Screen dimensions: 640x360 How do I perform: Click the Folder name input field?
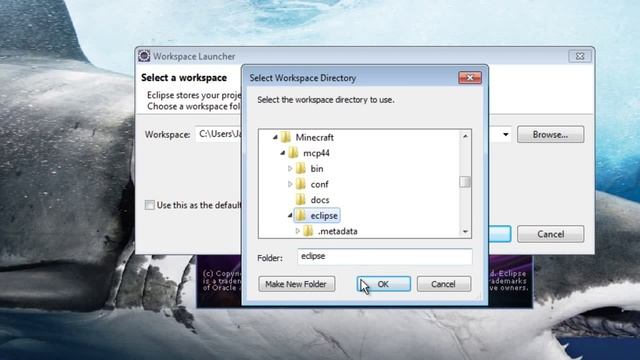[x=384, y=256]
